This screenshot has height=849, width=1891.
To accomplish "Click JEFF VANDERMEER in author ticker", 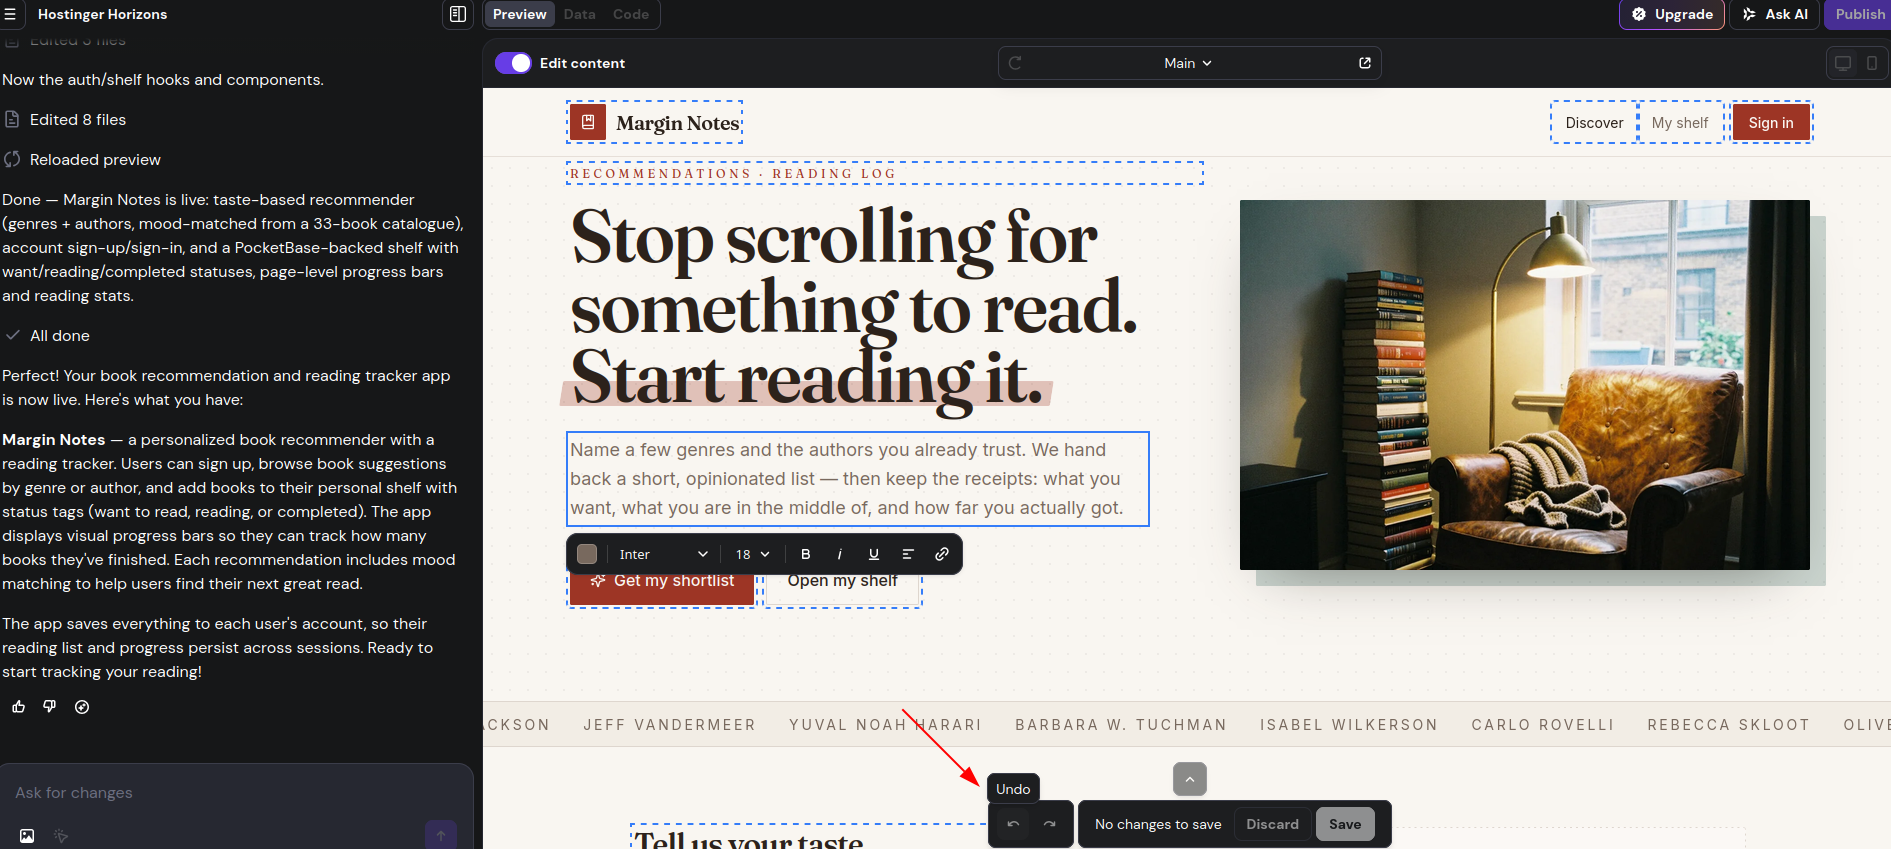I will [x=669, y=725].
